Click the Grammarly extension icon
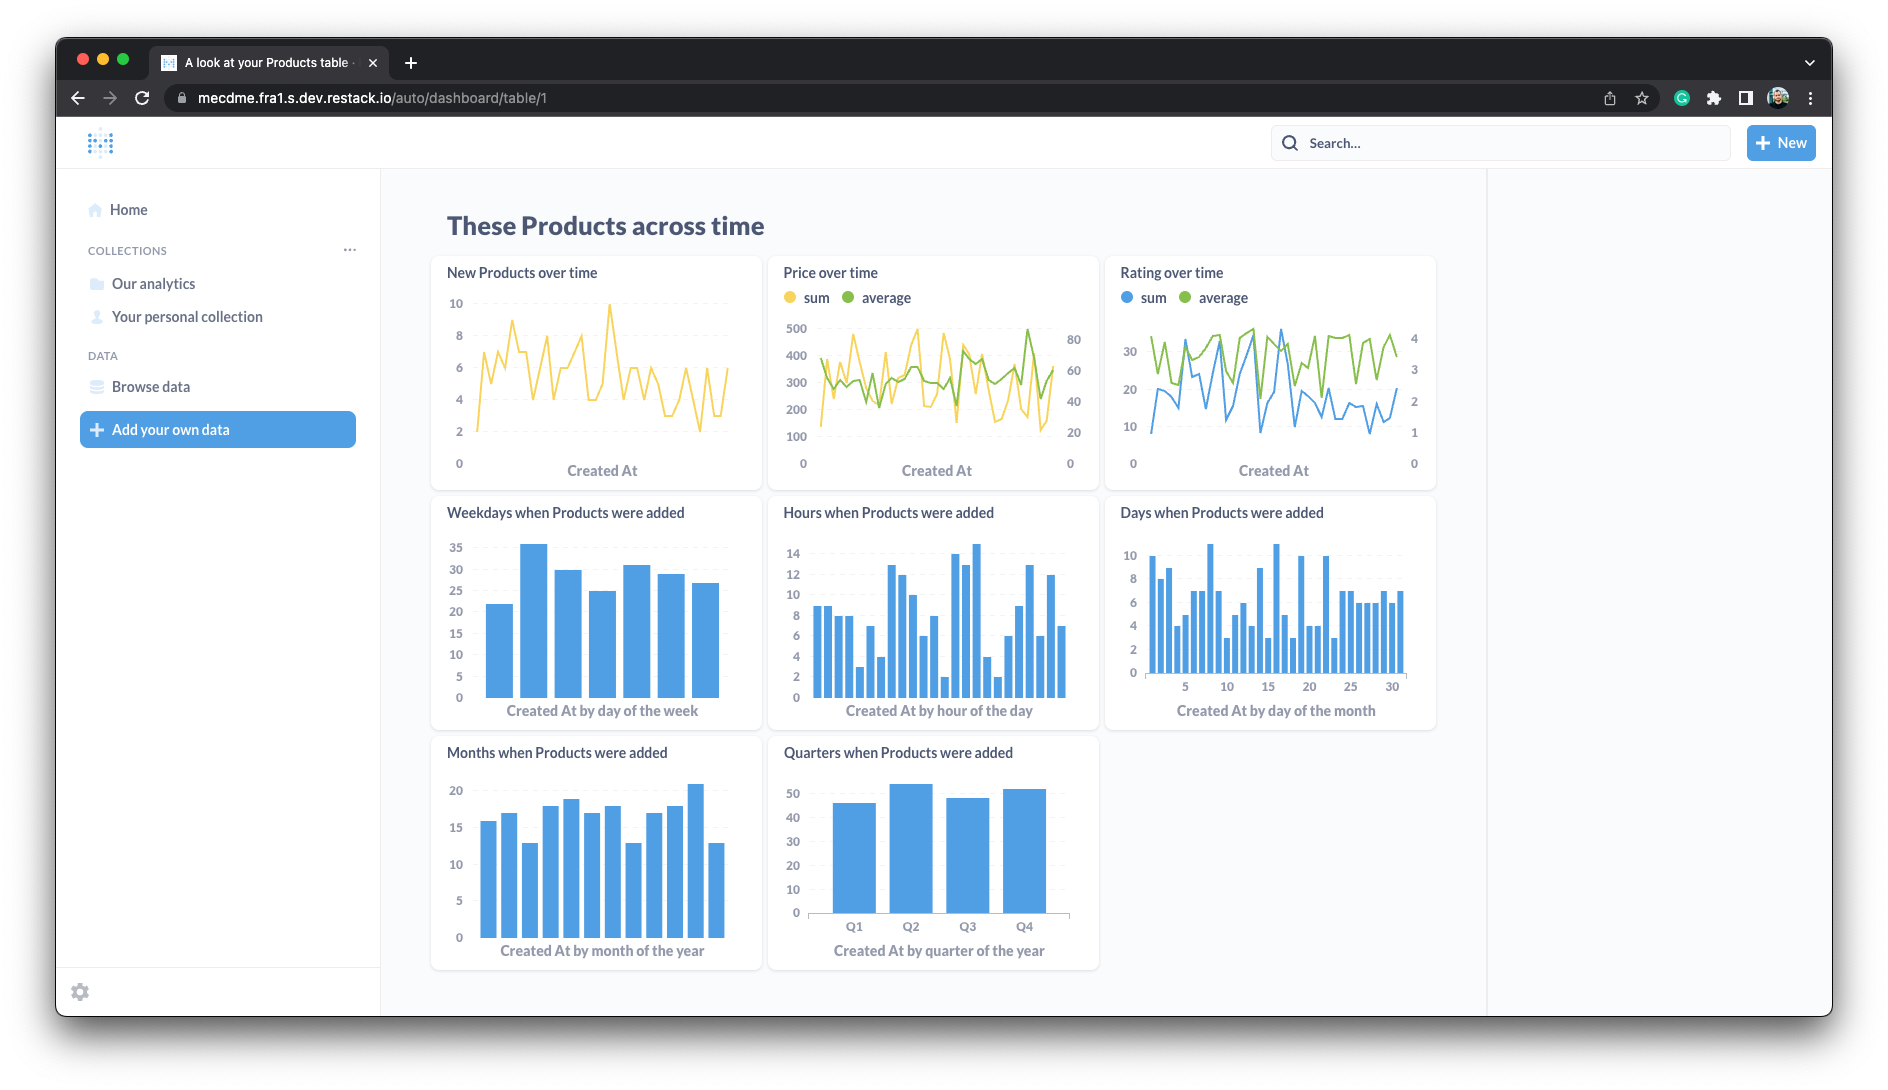 [x=1682, y=98]
